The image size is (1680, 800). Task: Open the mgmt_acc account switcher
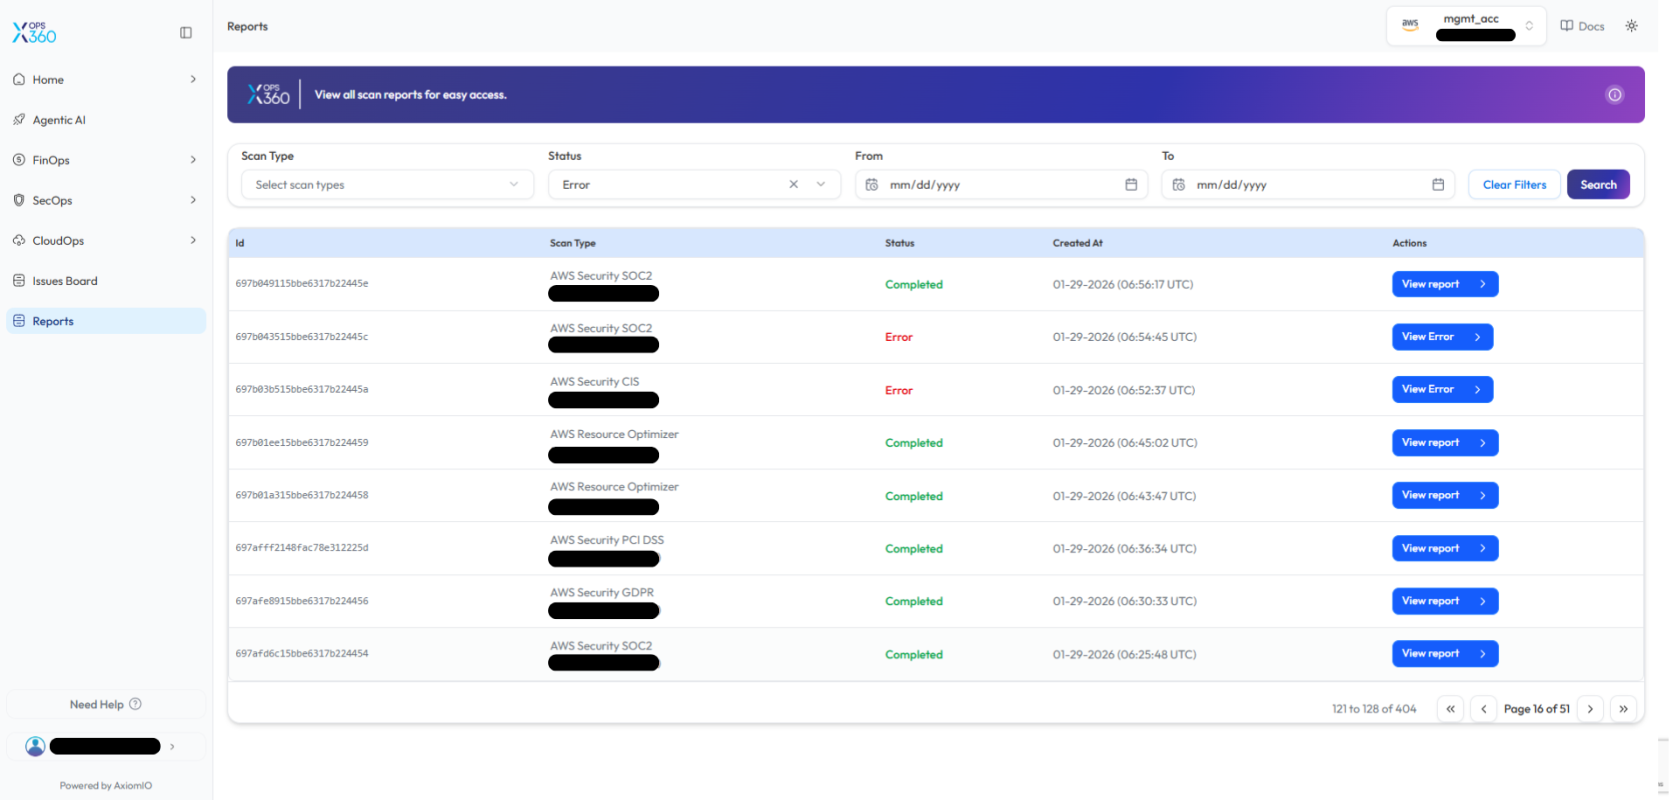pos(1466,26)
